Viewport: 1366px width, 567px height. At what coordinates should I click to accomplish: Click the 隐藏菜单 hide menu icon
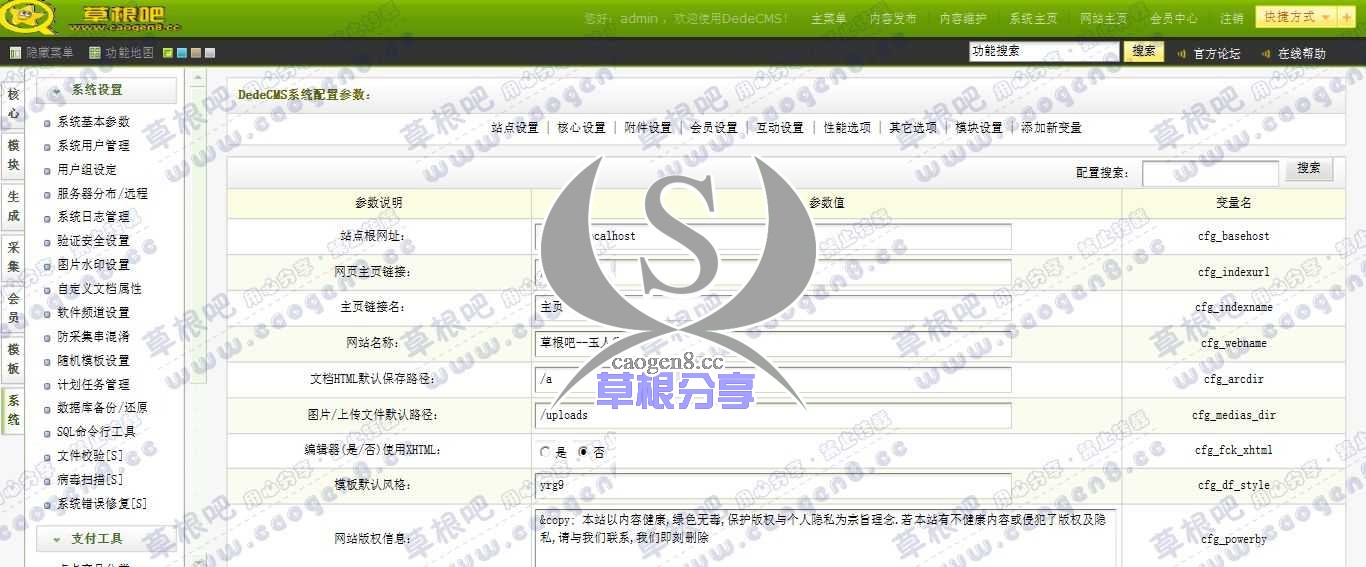coord(15,53)
